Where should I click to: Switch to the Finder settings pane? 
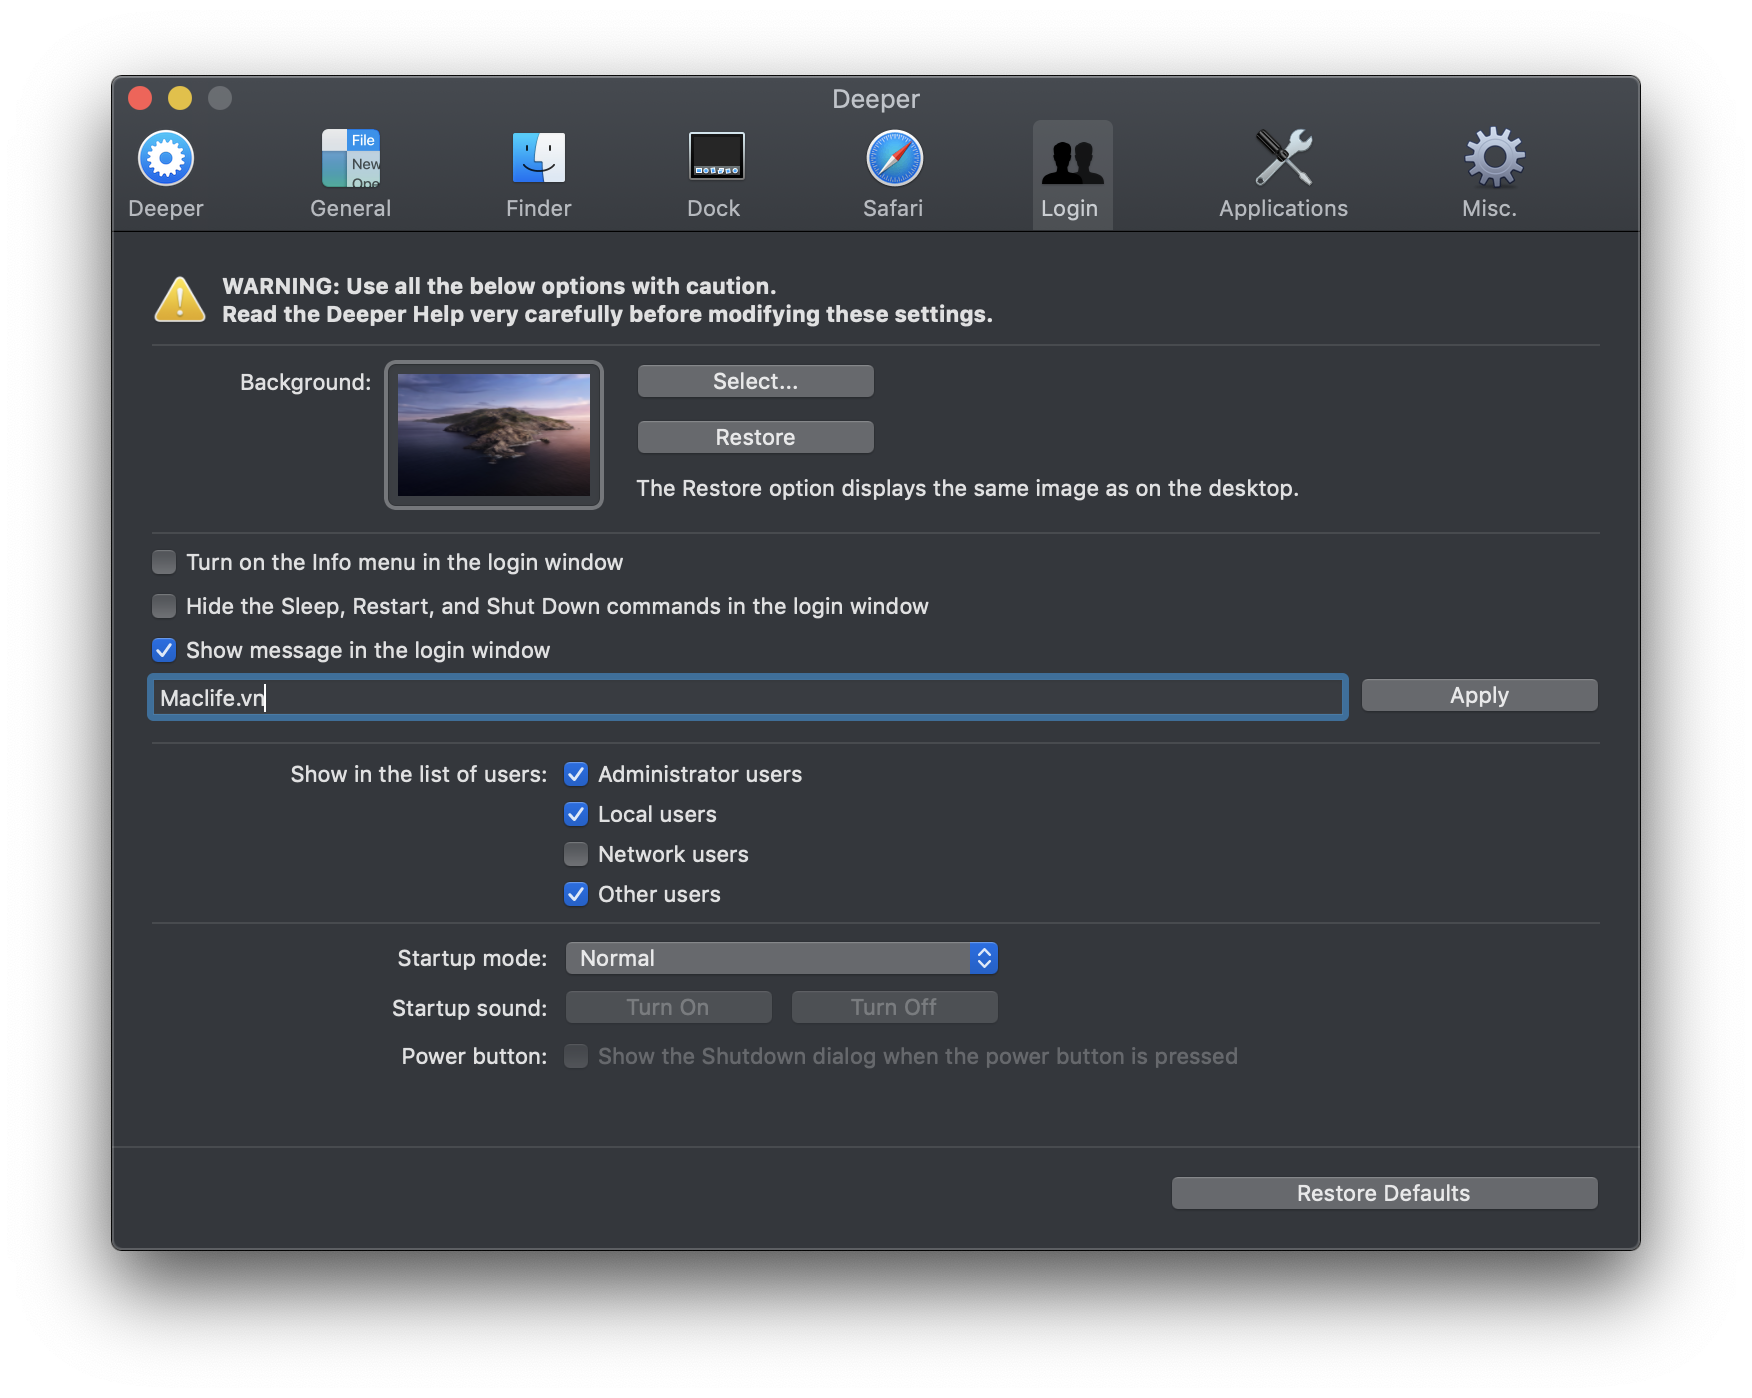(538, 172)
